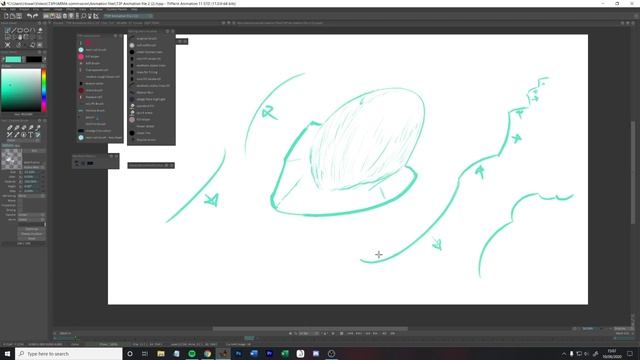
Task: Pick the eraser-shaped third brush icon in the tool panel
Action: coord(24,128)
